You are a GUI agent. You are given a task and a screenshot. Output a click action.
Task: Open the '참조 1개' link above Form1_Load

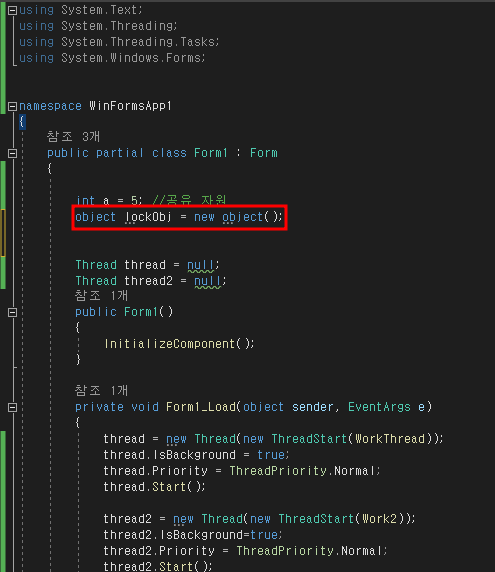pyautogui.click(x=101, y=391)
